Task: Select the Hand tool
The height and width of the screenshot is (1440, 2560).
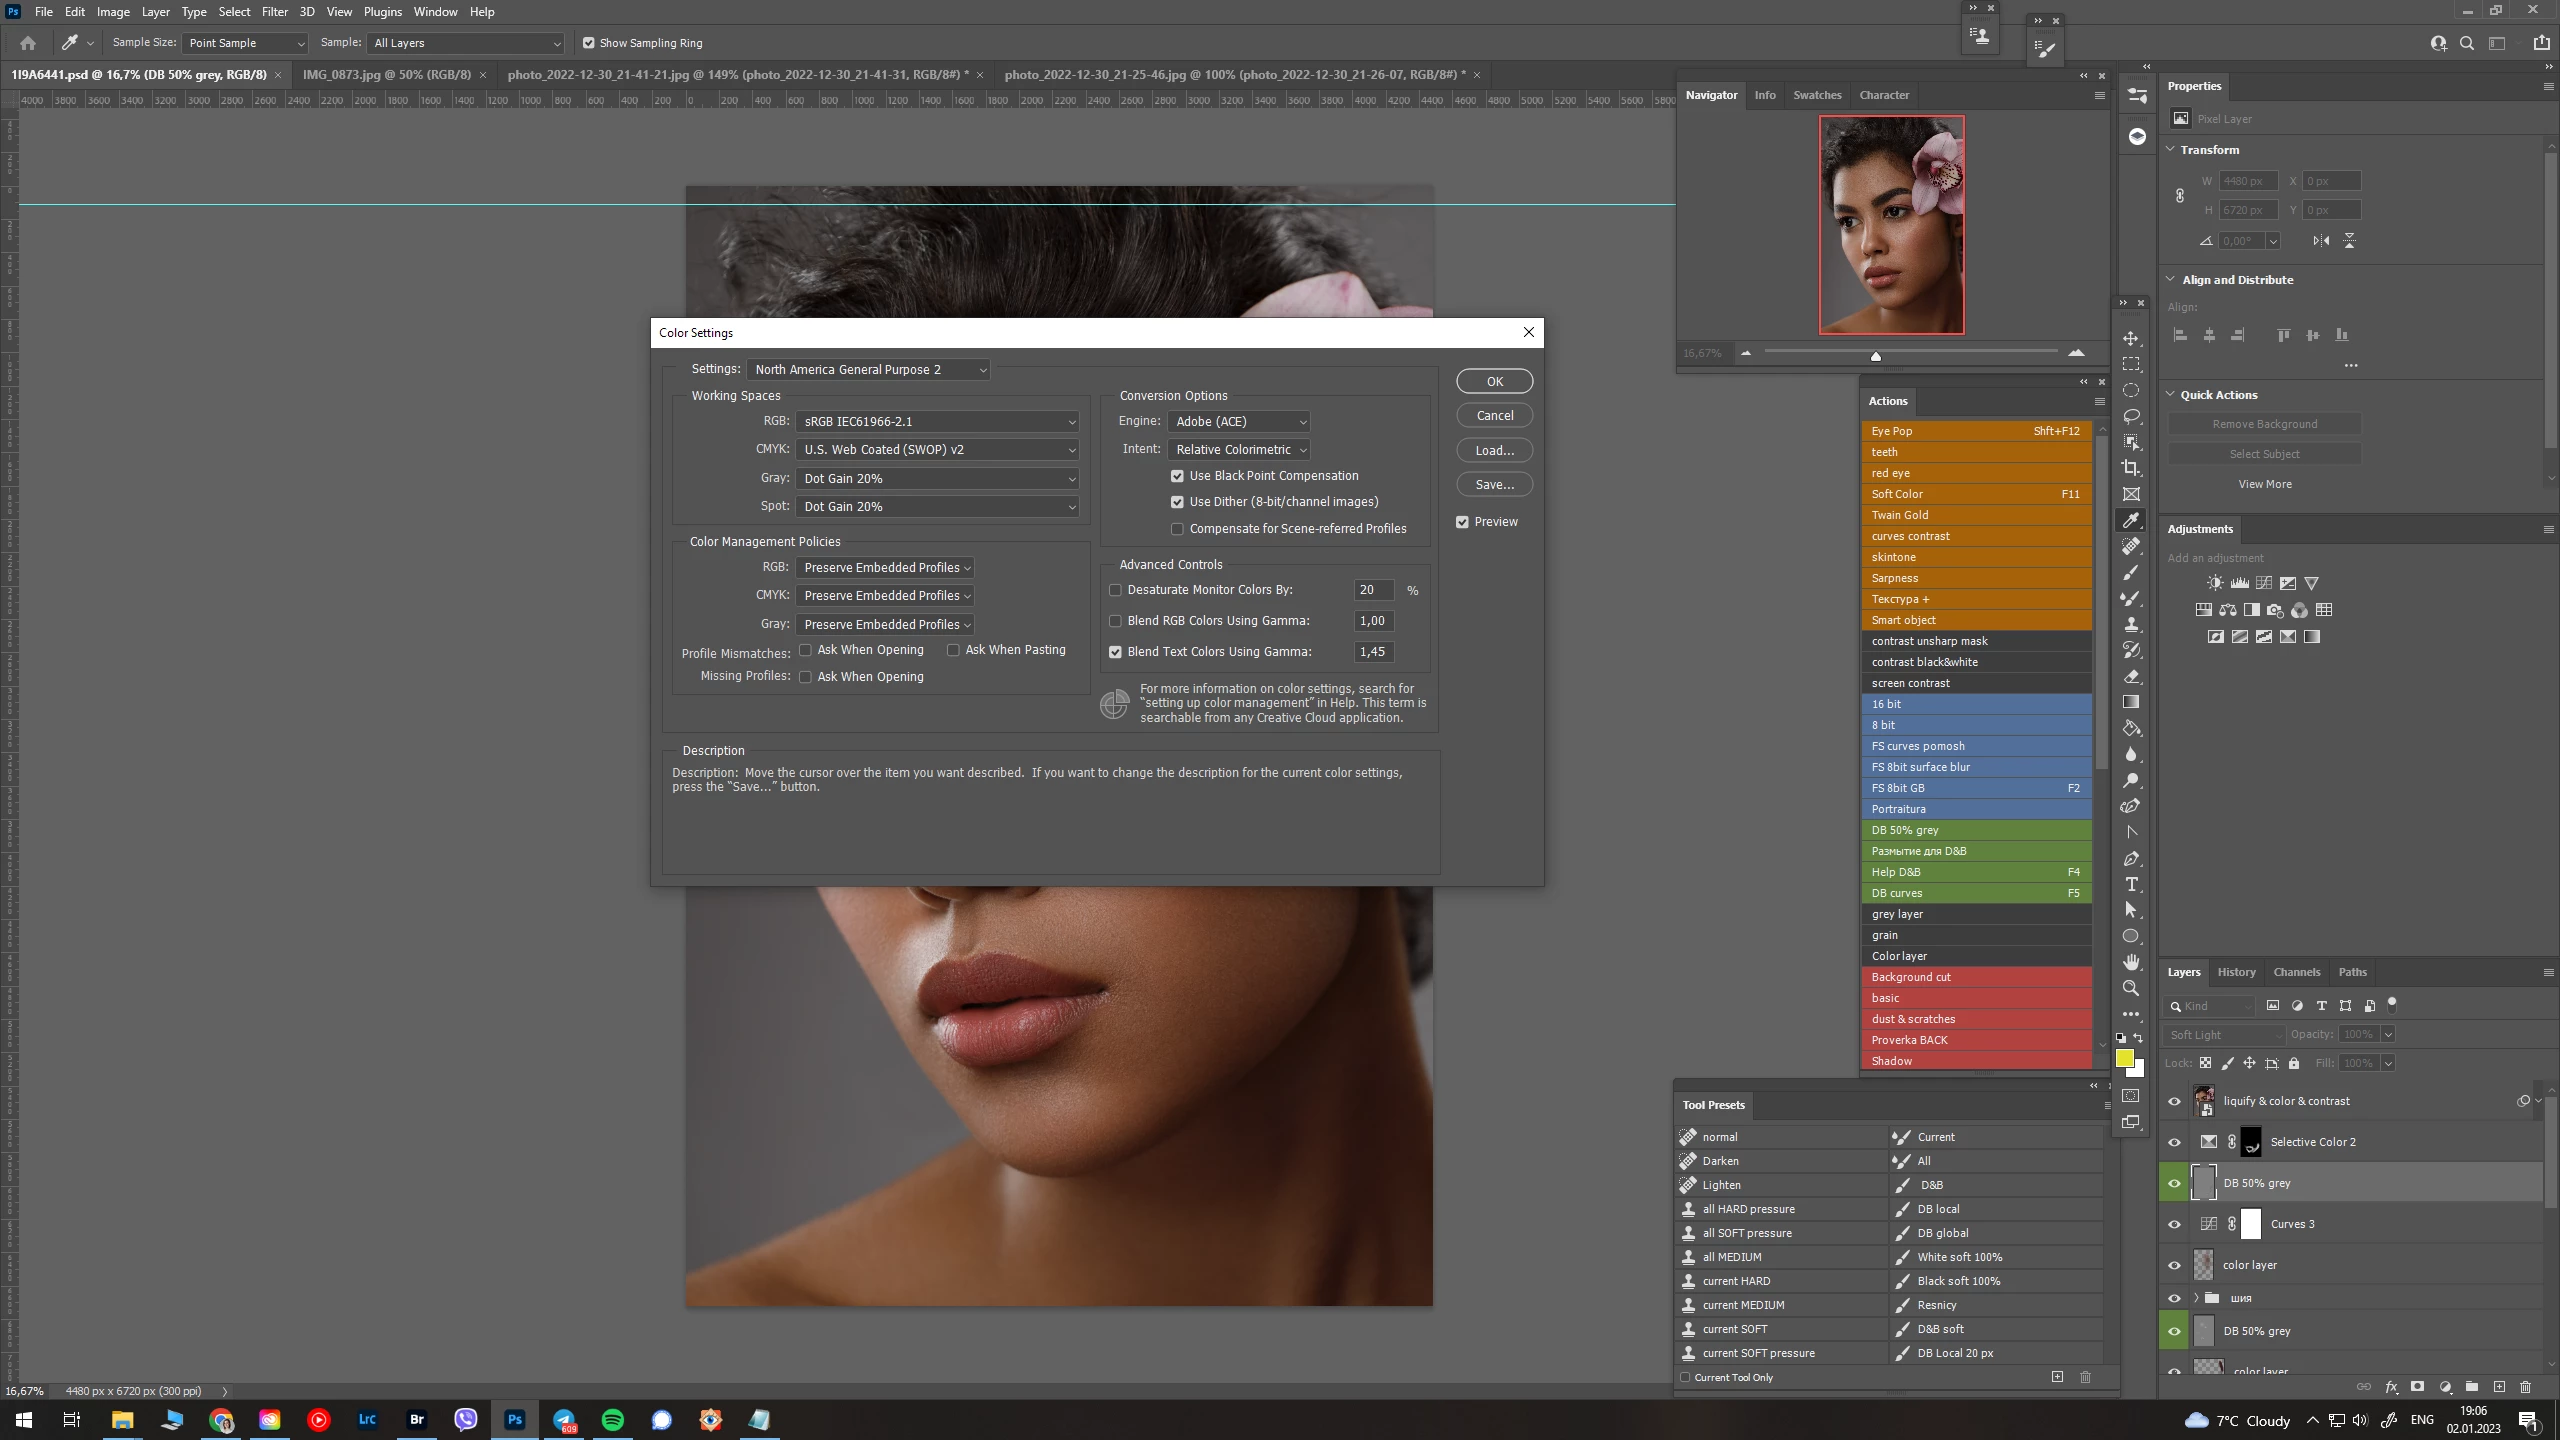Action: (x=2131, y=962)
